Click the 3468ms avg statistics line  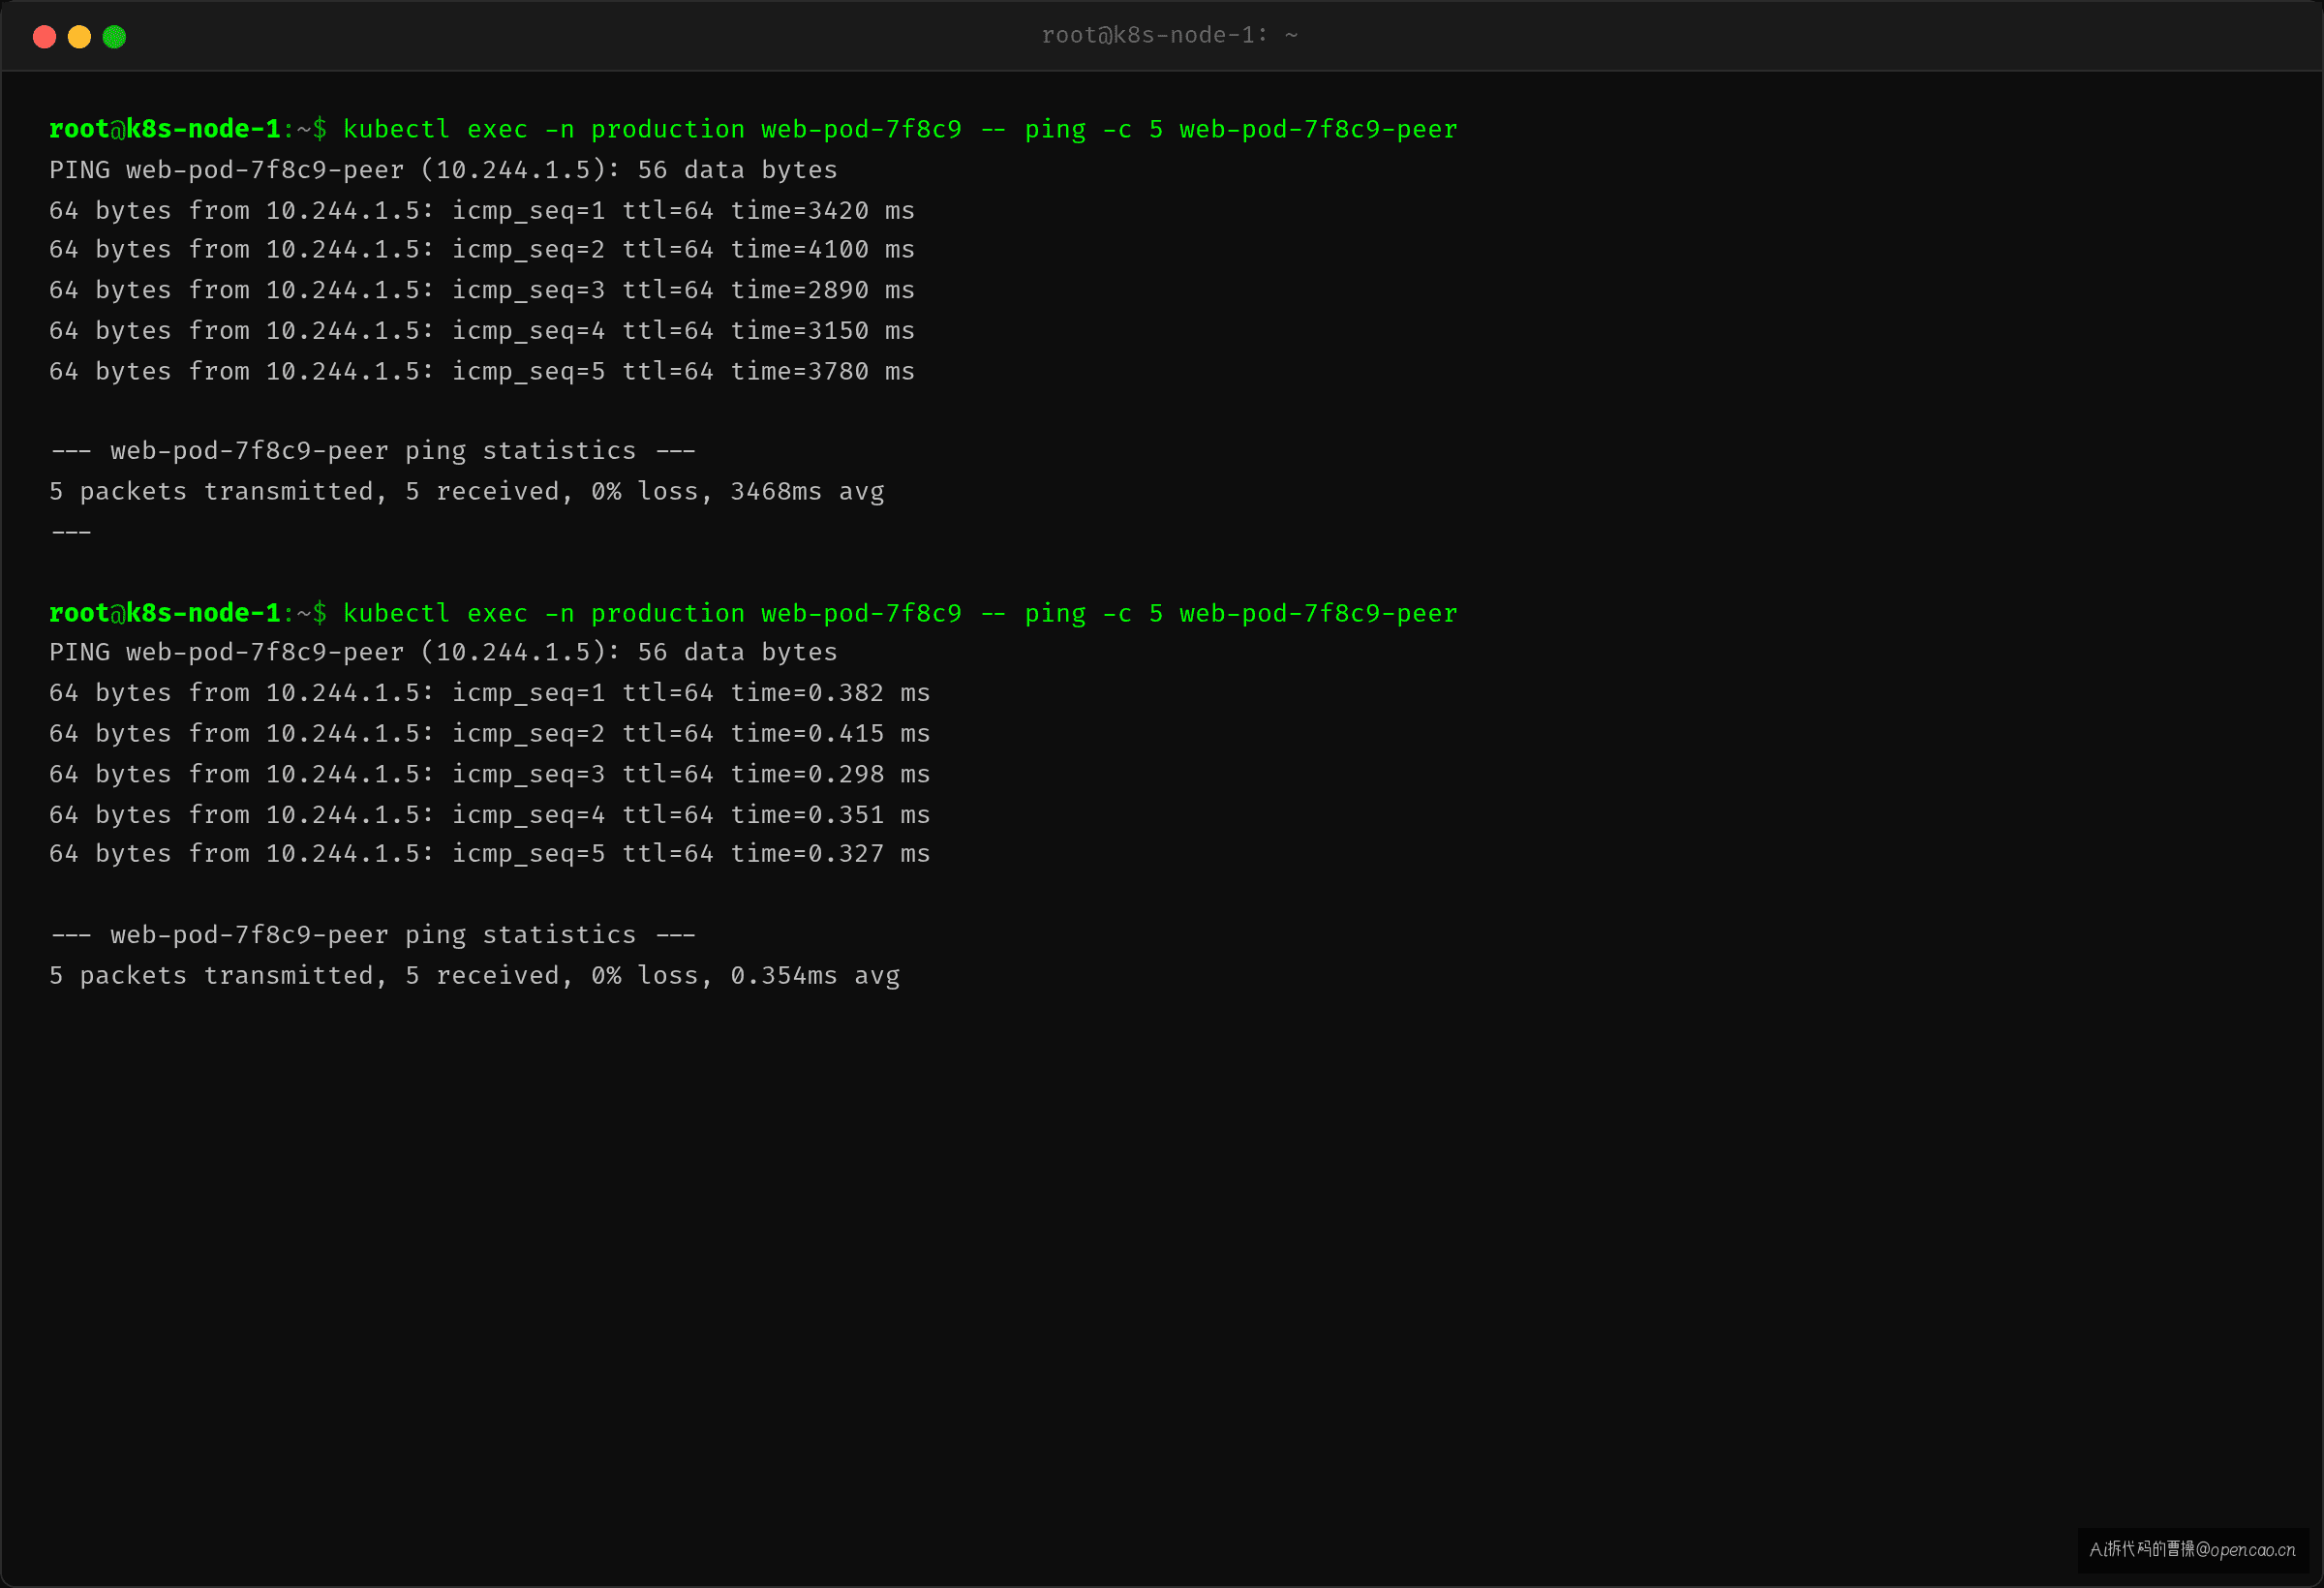(x=467, y=491)
